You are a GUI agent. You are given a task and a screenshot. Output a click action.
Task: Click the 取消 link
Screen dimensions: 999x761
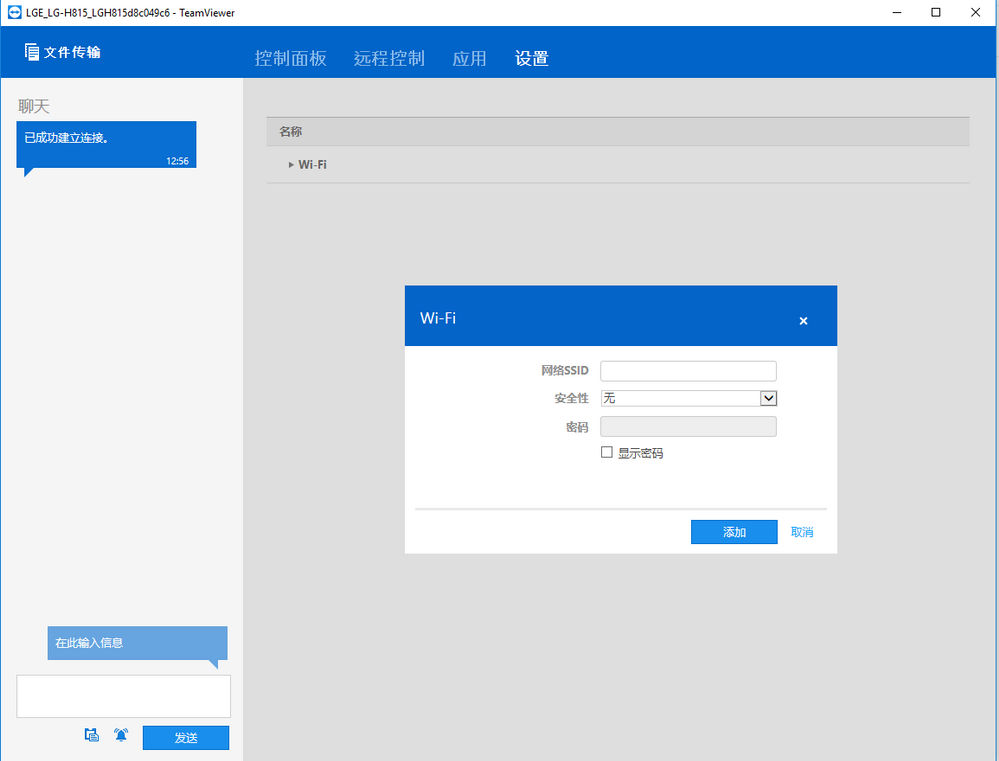[x=802, y=532]
